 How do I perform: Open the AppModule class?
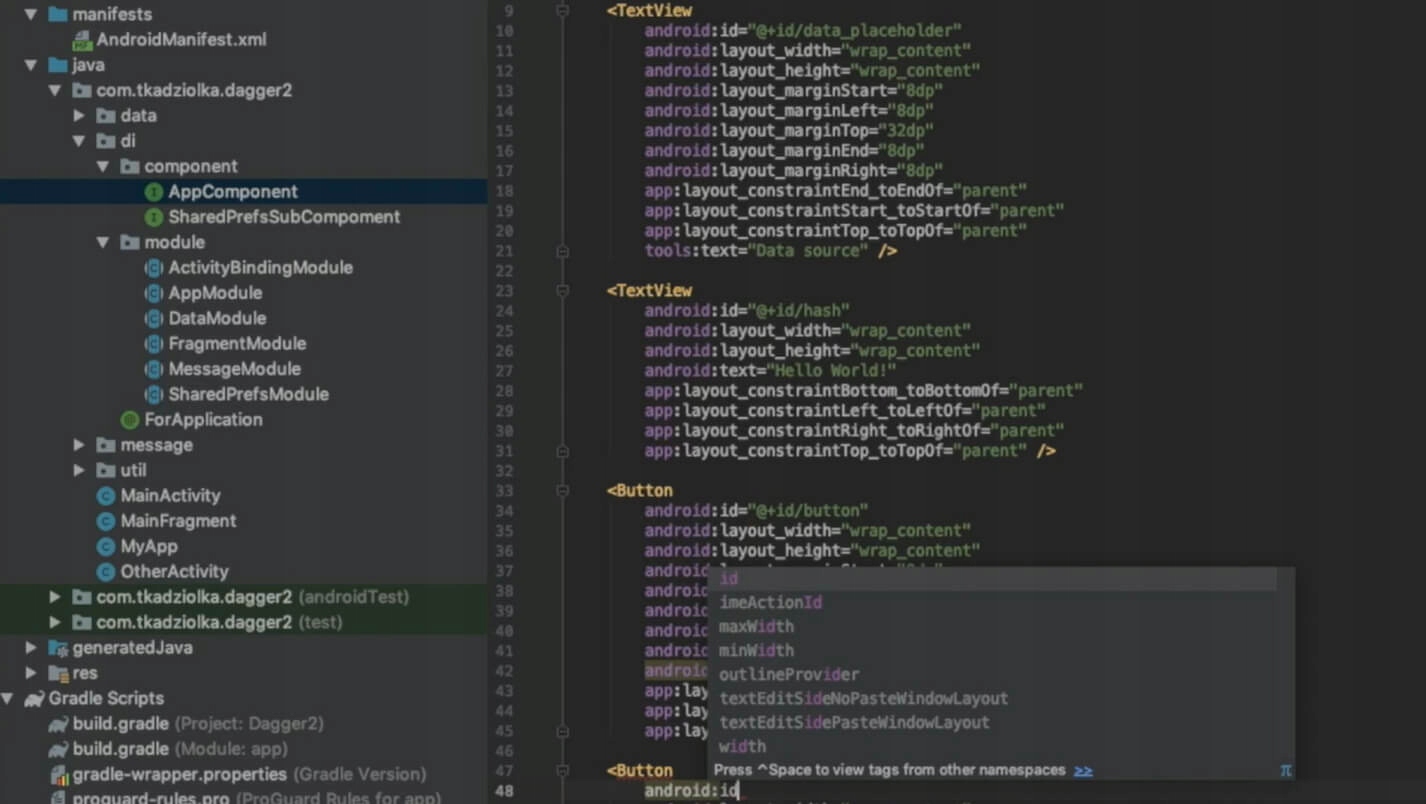215,293
